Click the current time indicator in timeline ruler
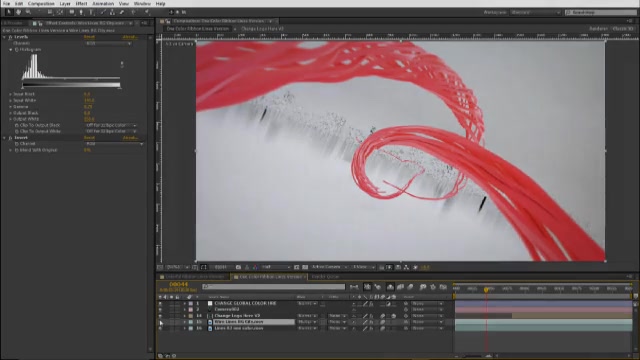This screenshot has width=640, height=360. tap(486, 289)
